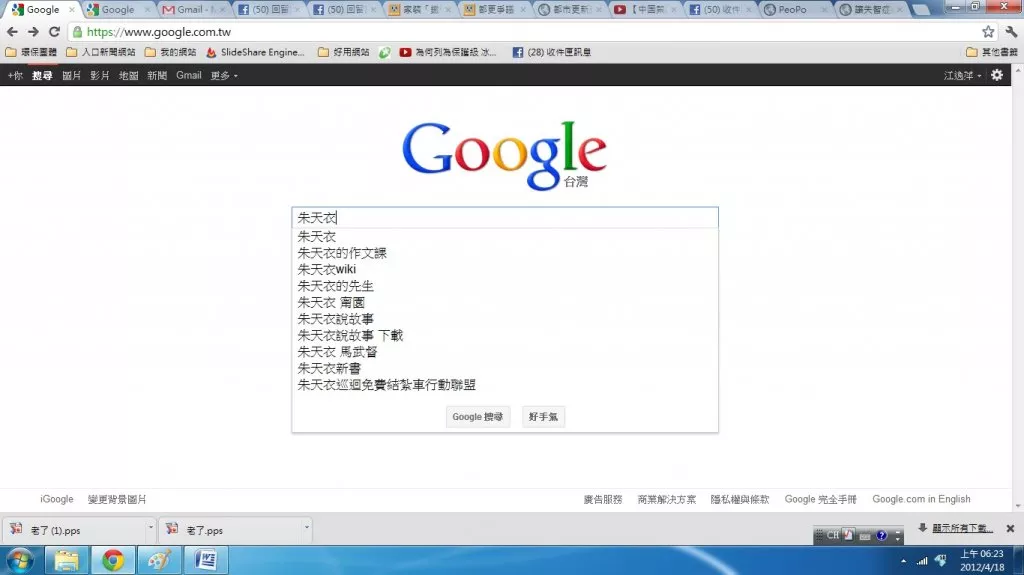This screenshot has height=575, width=1024.
Task: Open the Google.com in English link
Action: click(x=921, y=499)
